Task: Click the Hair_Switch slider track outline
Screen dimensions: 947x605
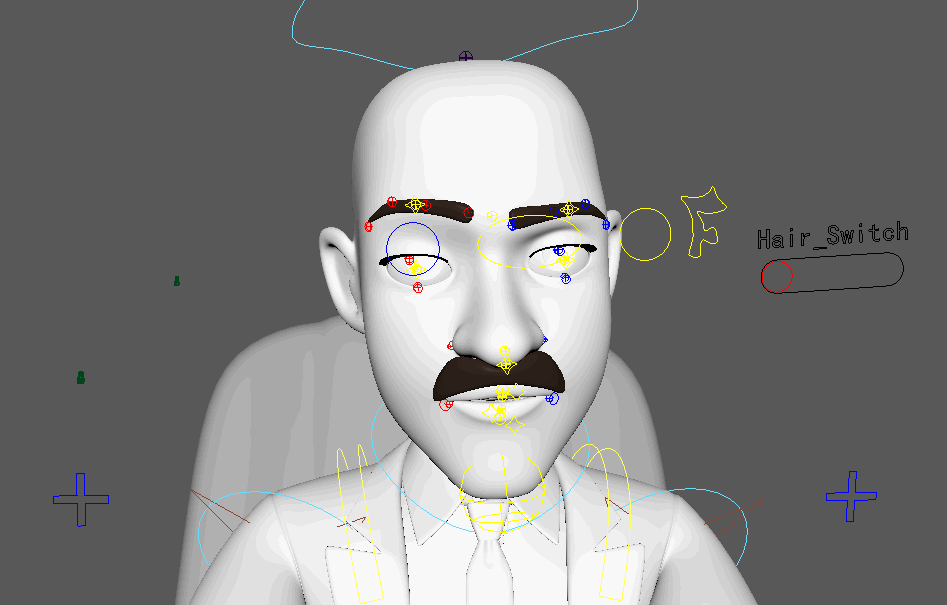Action: (832, 273)
